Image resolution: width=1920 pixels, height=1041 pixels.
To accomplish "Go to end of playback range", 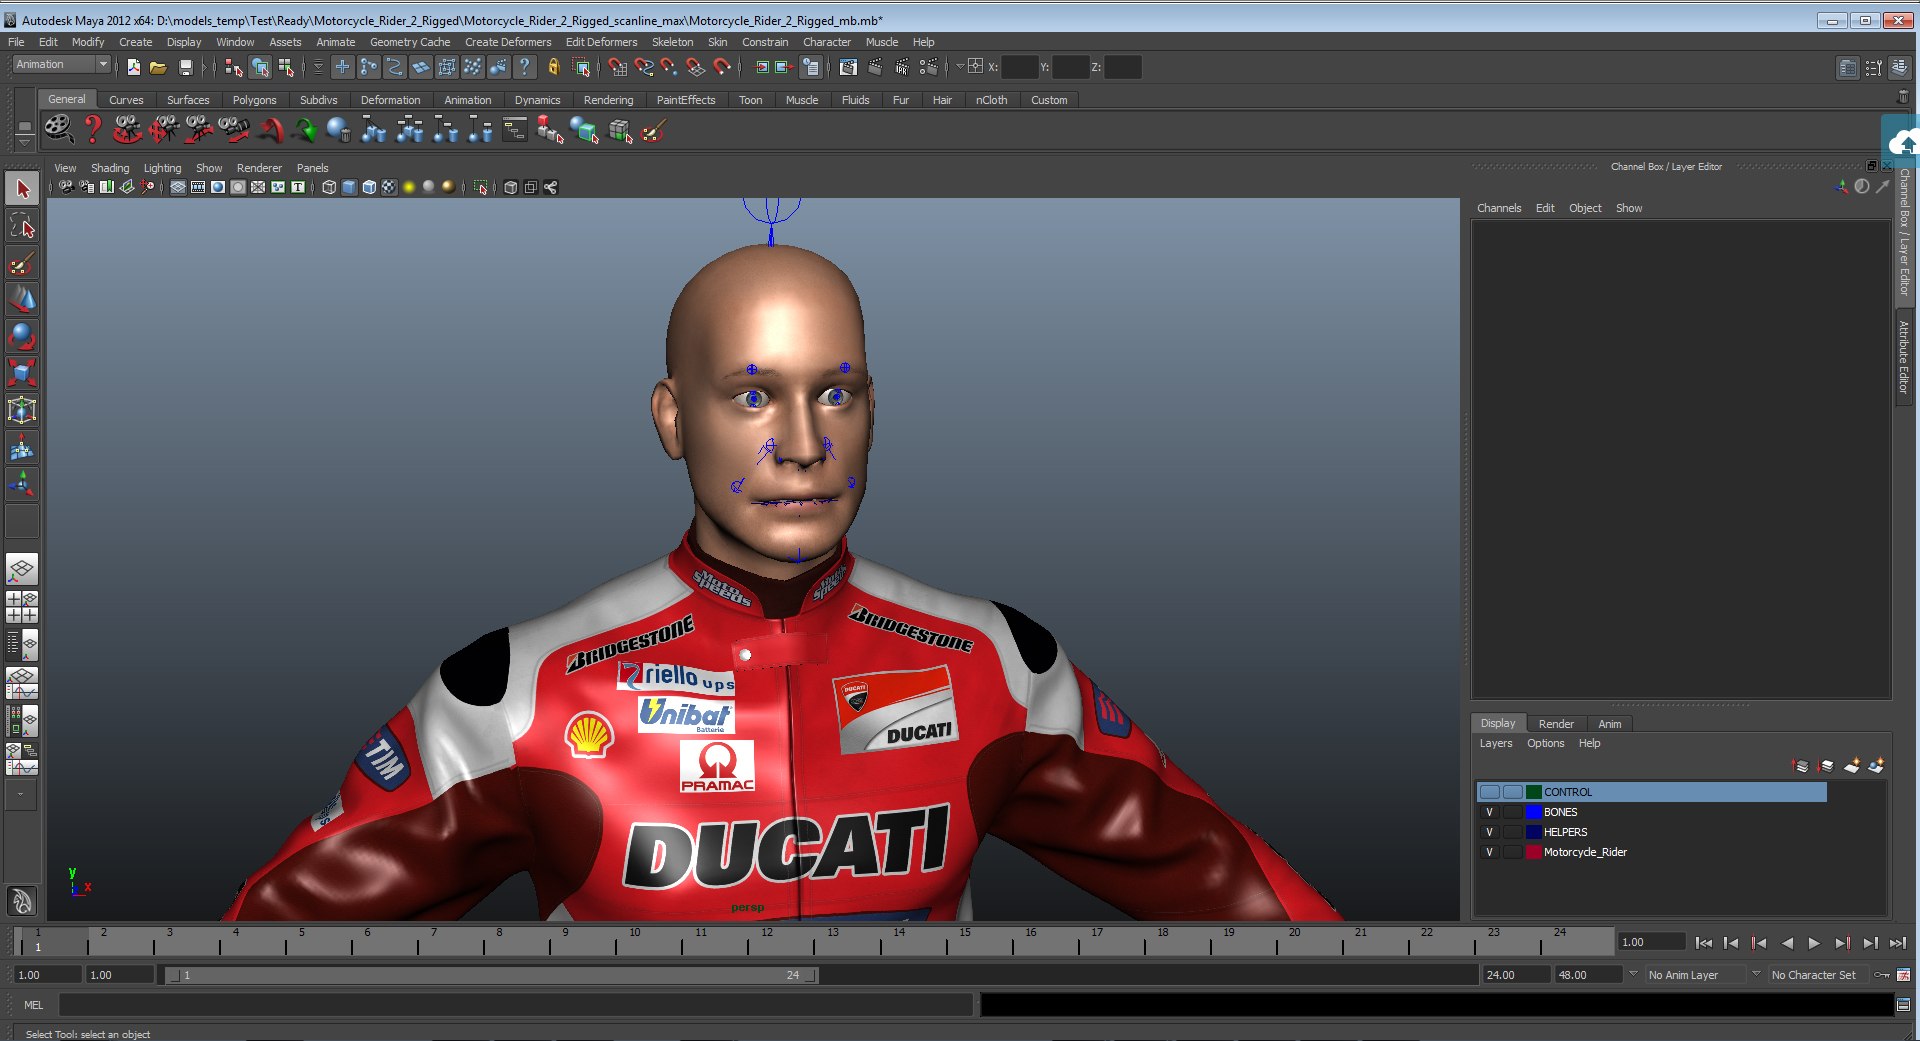I will point(1898,943).
